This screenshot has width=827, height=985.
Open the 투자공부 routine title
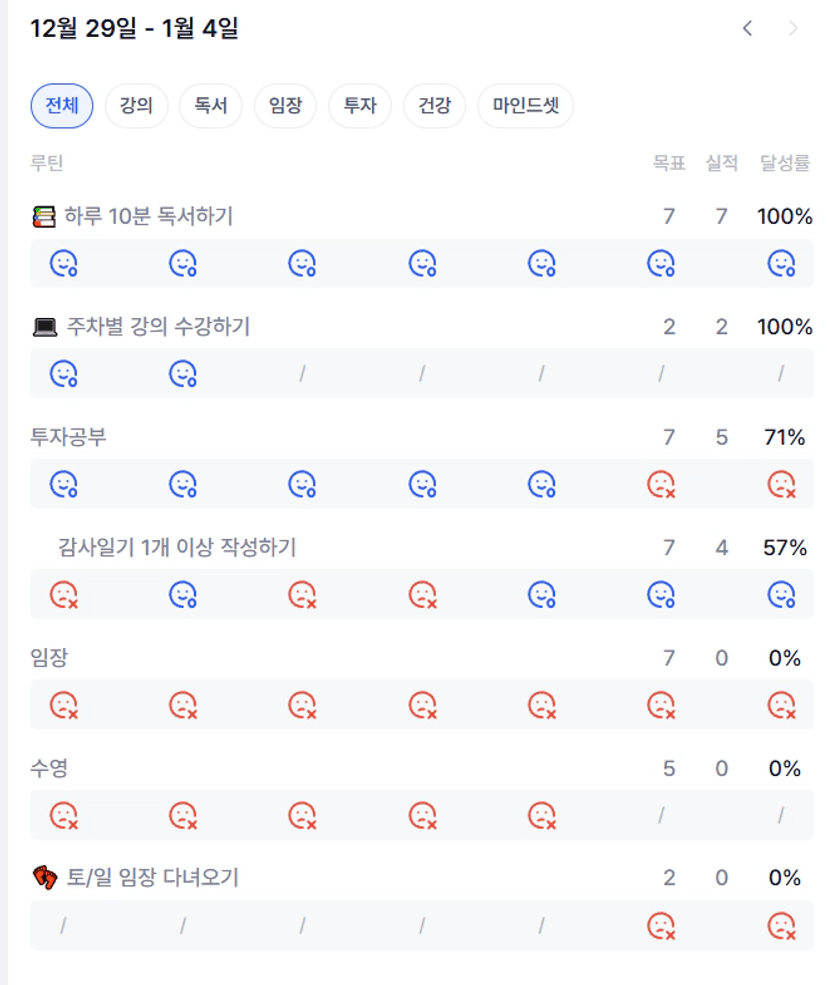69,437
